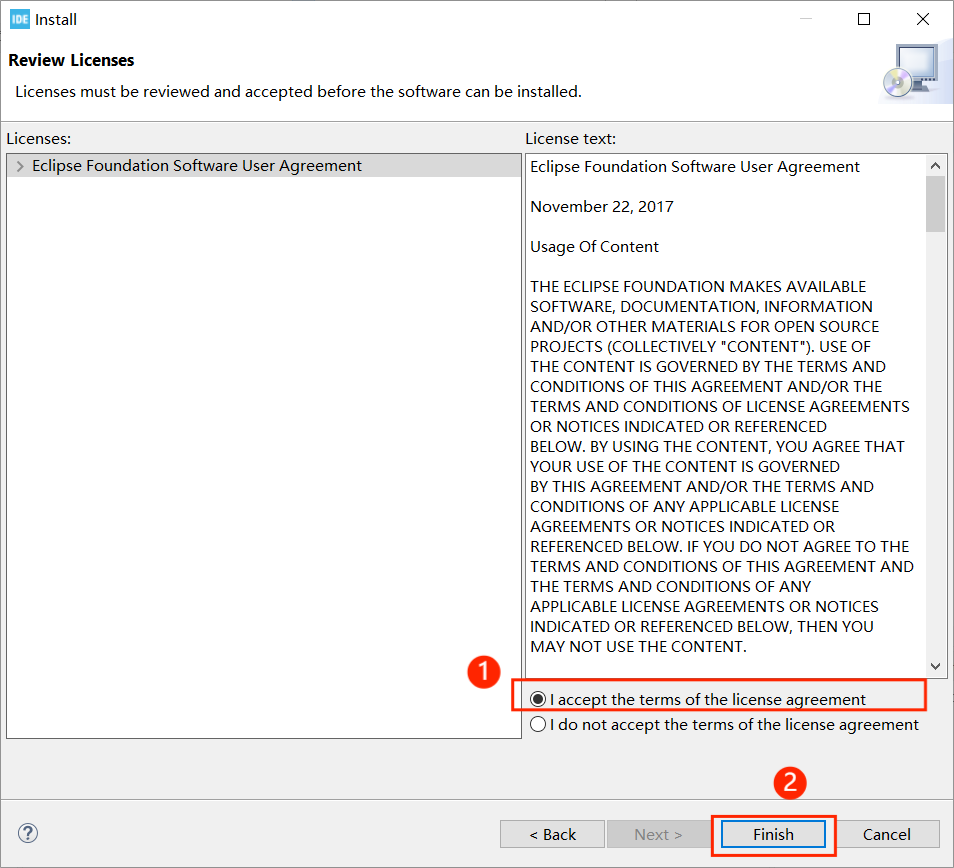Click the 'MAY NOT USE THE CONTENT.' line
954x868 pixels.
pyautogui.click(x=638, y=647)
